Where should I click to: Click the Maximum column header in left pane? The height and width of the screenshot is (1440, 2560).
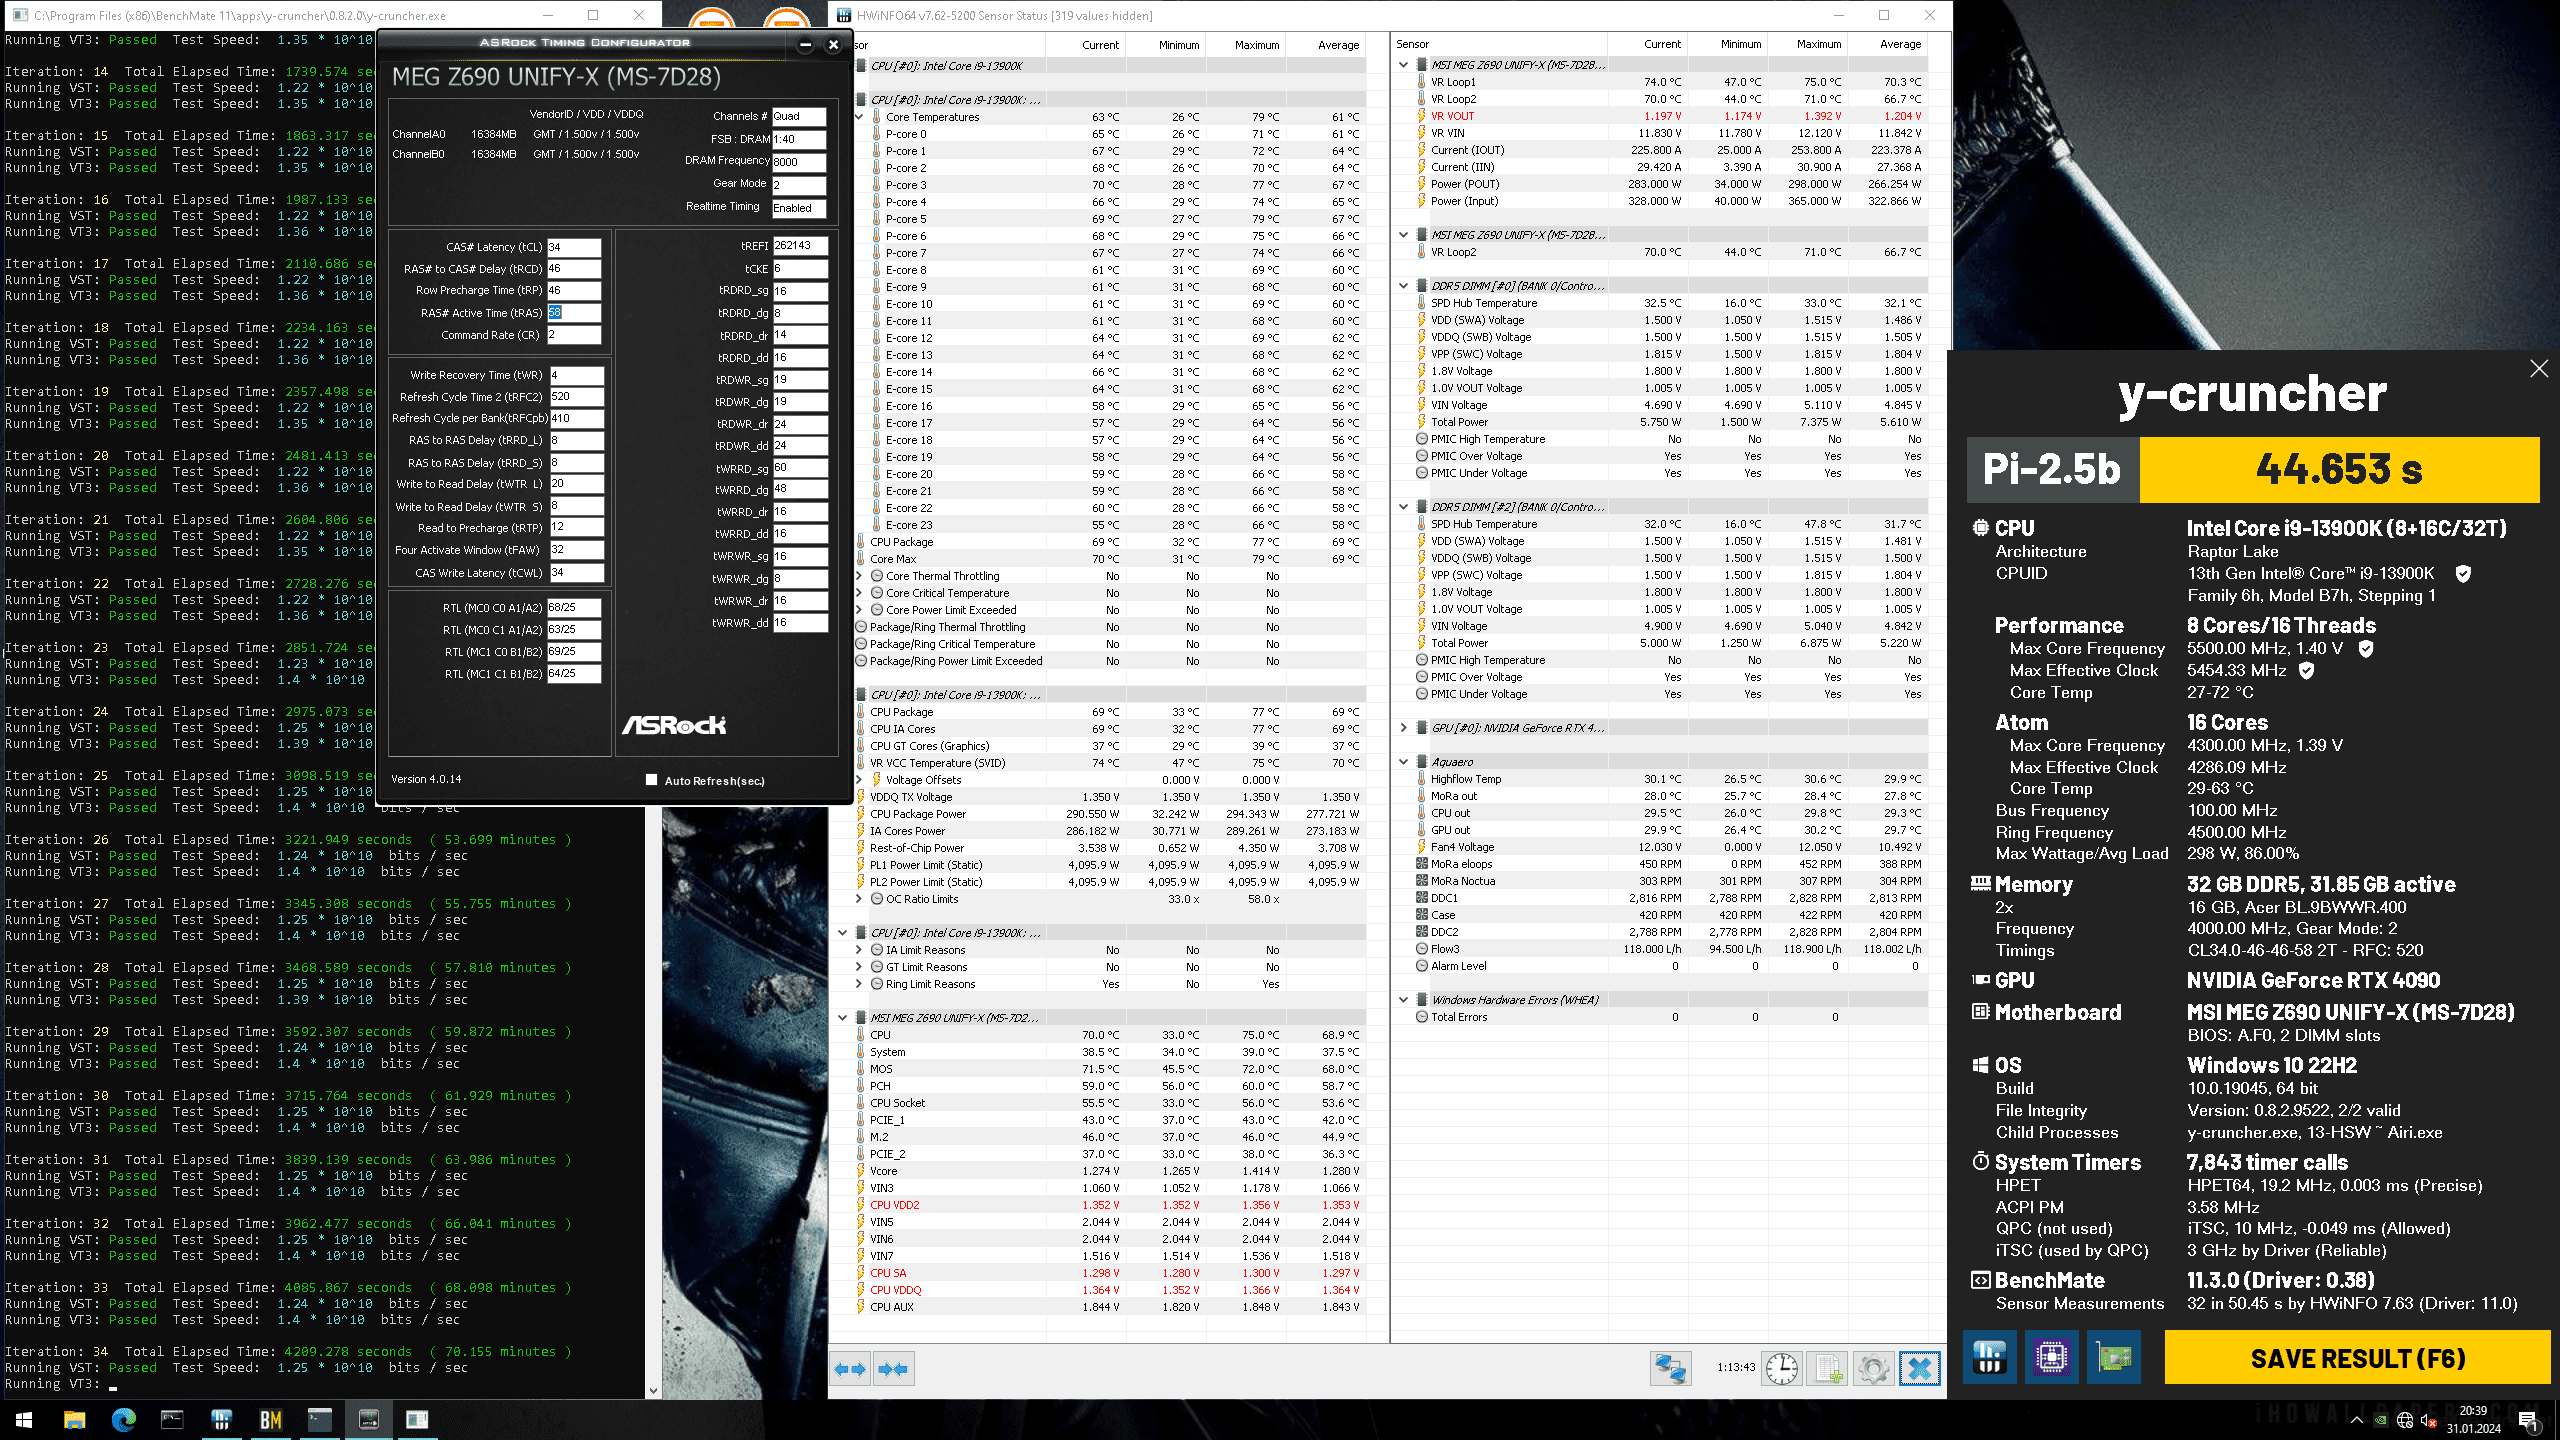(1256, 45)
